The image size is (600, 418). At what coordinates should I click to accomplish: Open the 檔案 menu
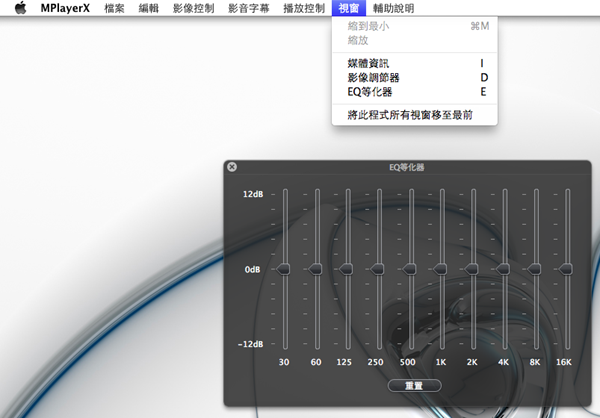tap(114, 8)
